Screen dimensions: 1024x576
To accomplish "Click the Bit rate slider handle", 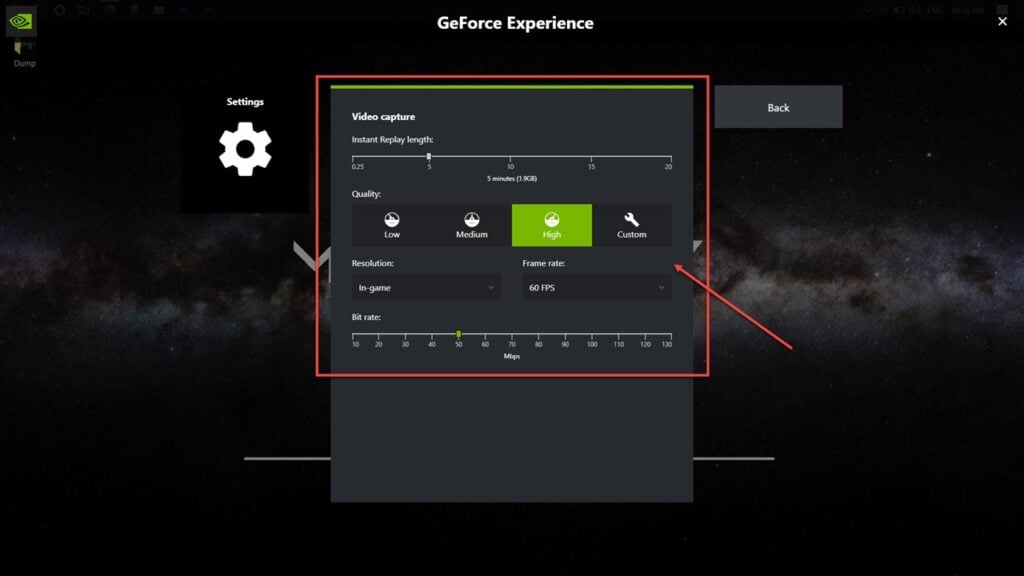I will tap(458, 334).
